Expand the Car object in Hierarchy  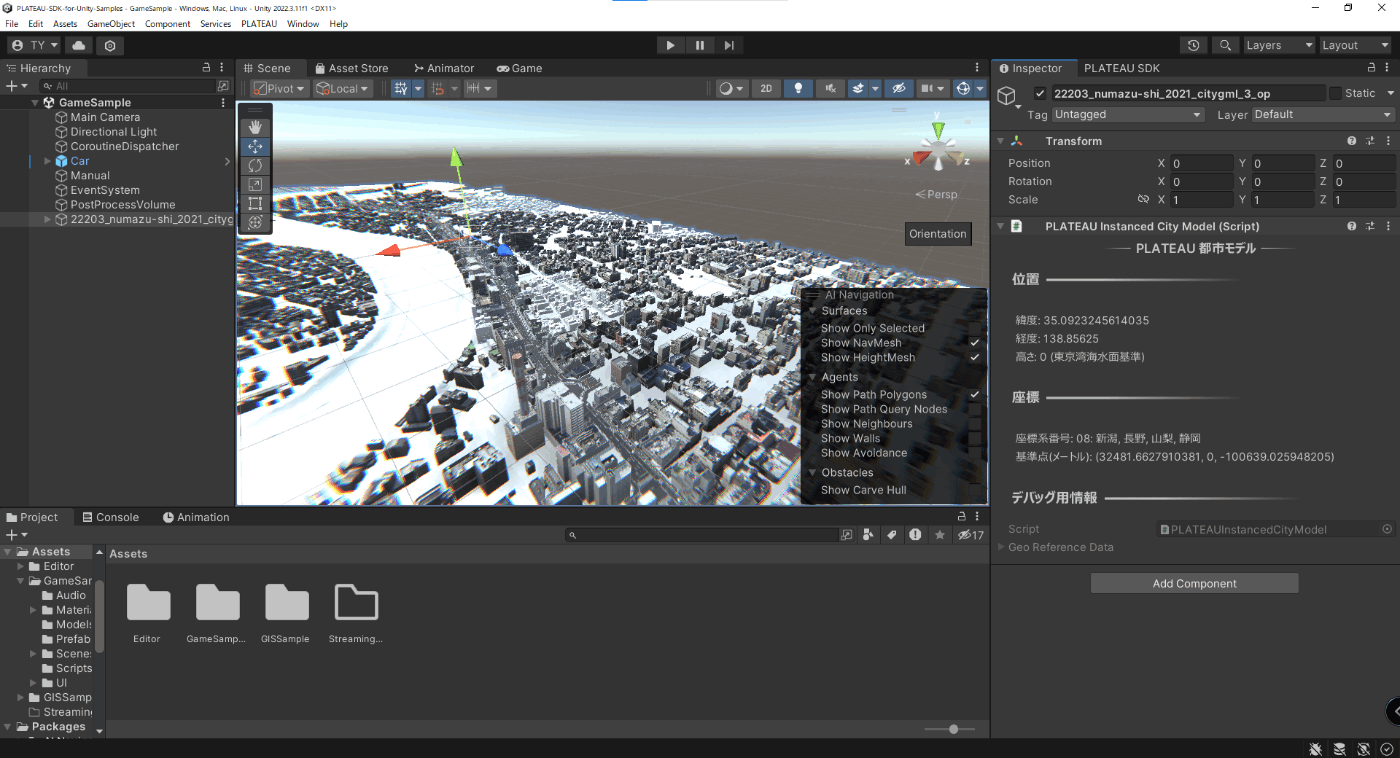pyautogui.click(x=47, y=161)
